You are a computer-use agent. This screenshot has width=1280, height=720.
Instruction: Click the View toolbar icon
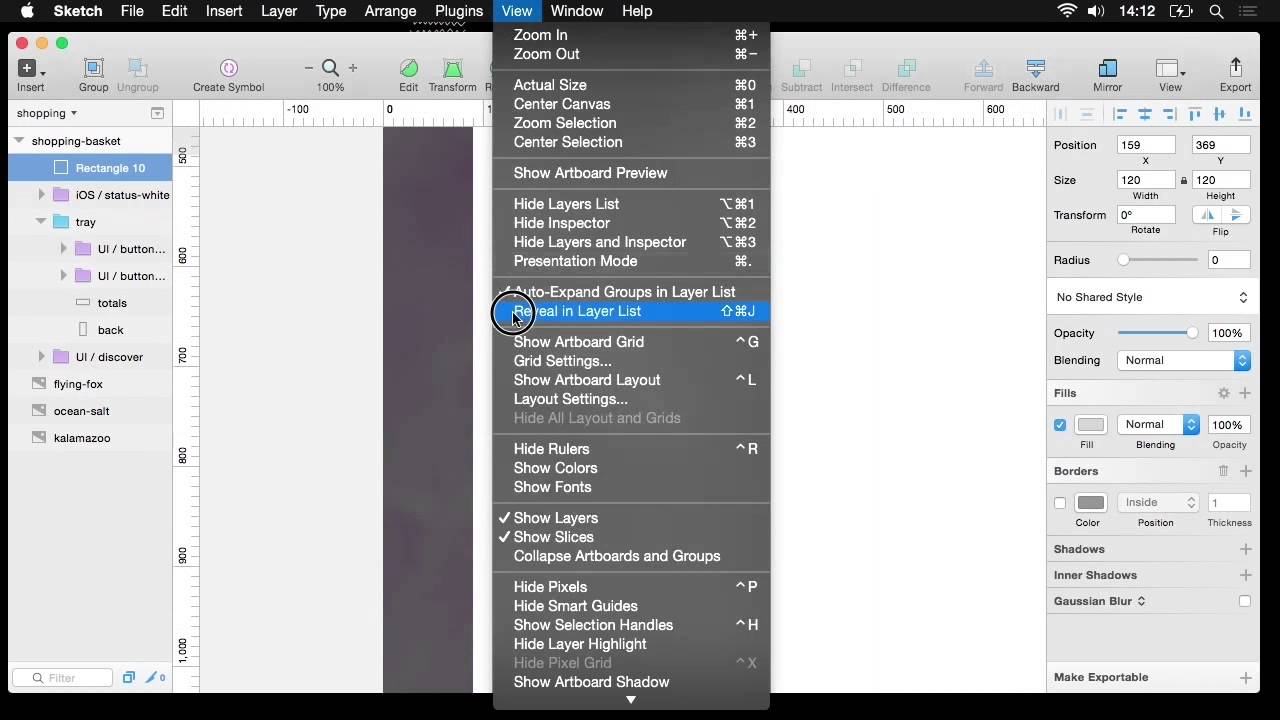(x=1170, y=69)
